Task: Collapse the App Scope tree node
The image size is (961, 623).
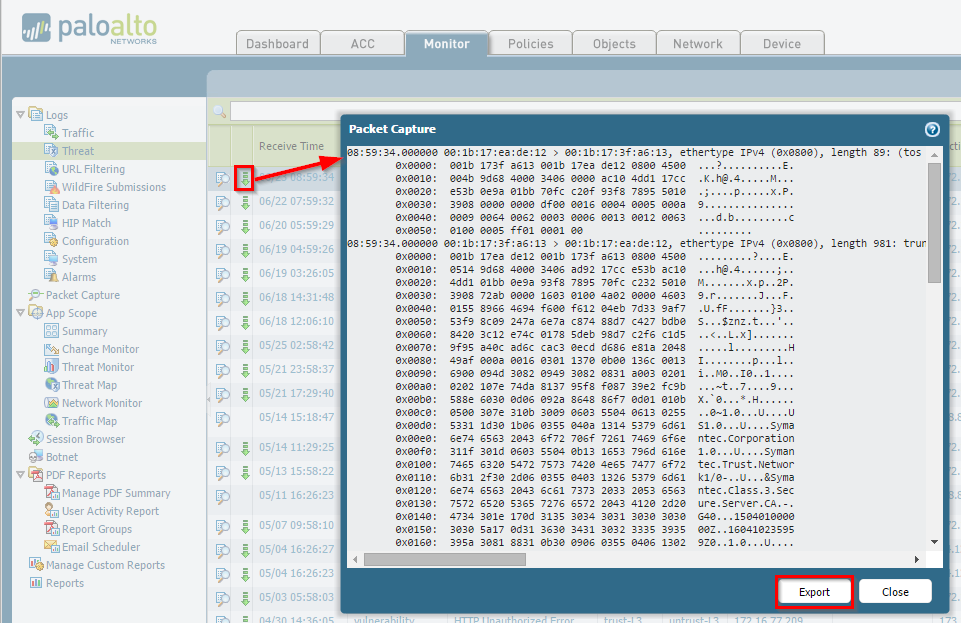Action: tap(20, 312)
